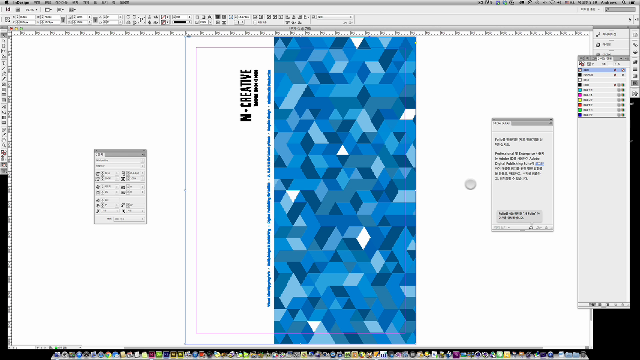The height and width of the screenshot is (360, 640).
Task: Open the Arrange Documents menu
Action: click(x=73, y=9)
